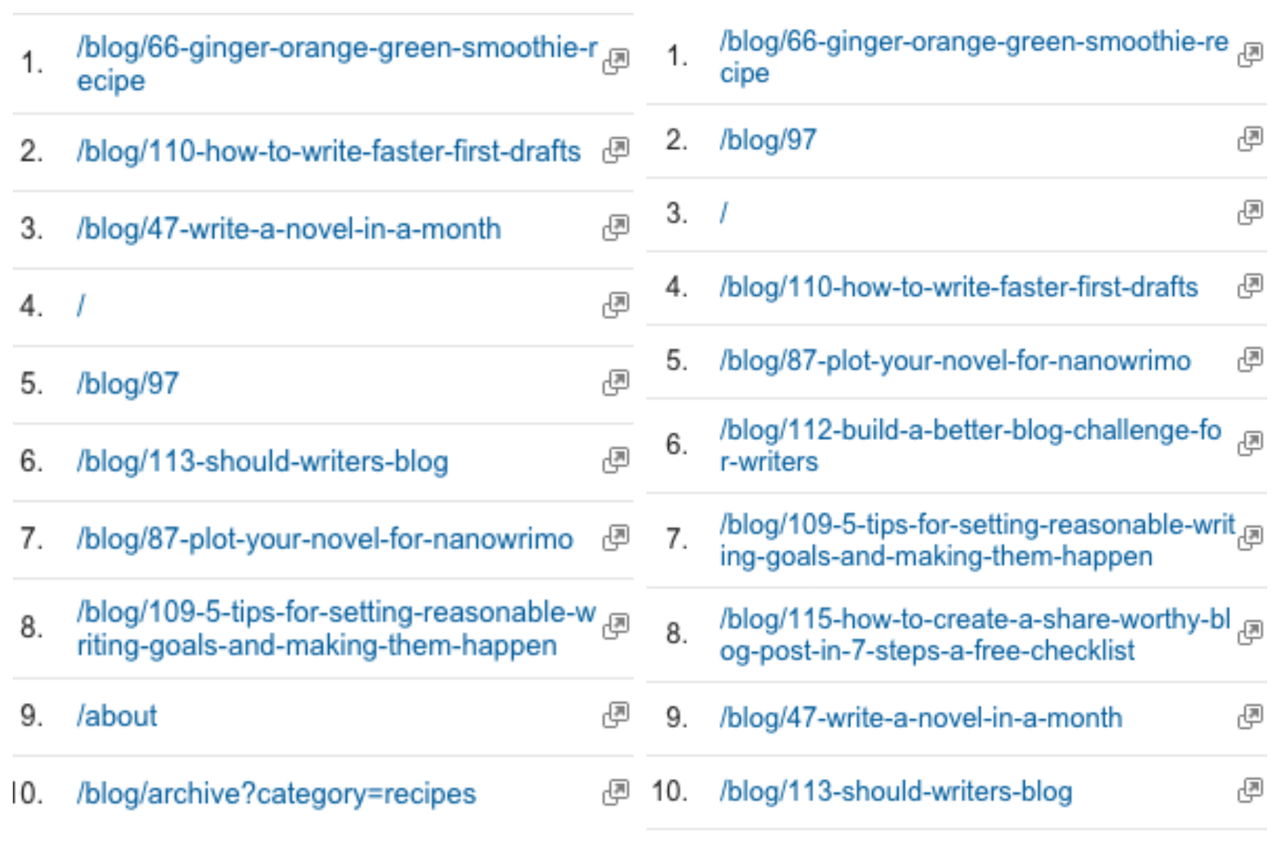Click external link icon beside left /blog/110-how-to-write-faster-first-drafts
Screen dimensions: 1280x845
coord(616,151)
